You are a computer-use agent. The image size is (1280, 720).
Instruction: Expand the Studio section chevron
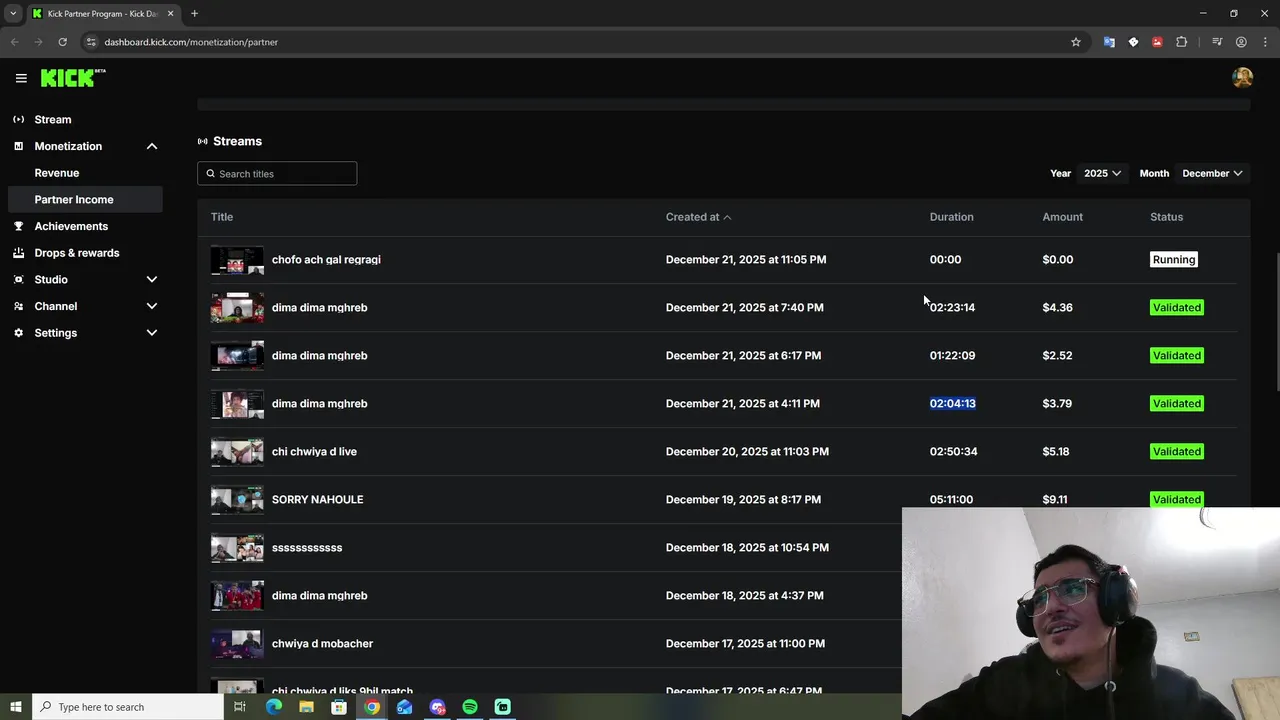click(152, 279)
